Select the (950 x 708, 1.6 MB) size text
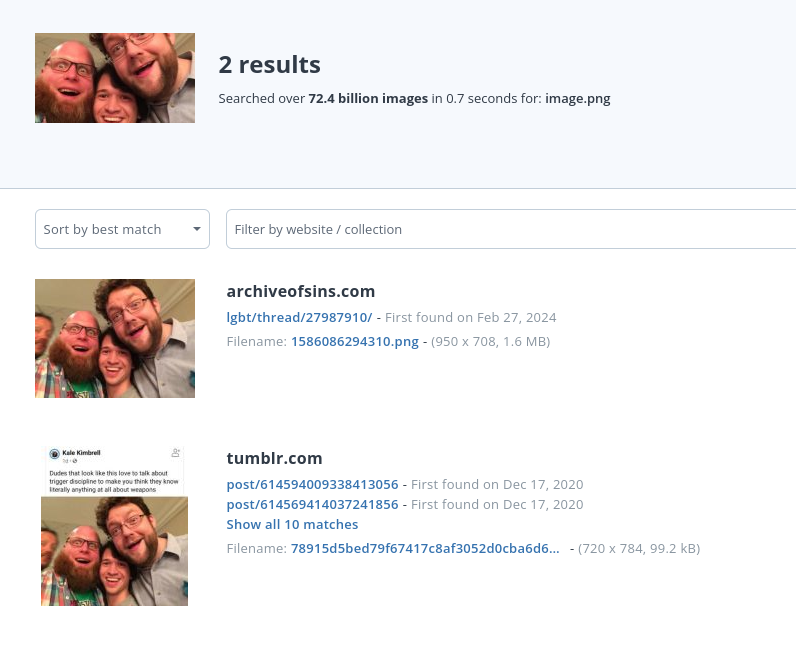796x648 pixels. click(x=490, y=341)
